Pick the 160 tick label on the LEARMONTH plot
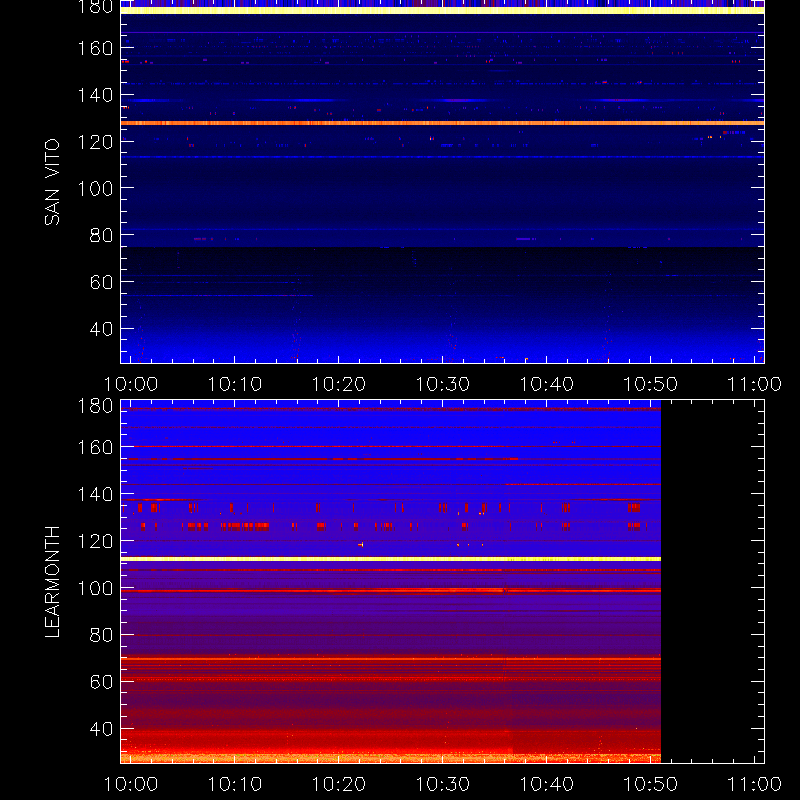This screenshot has height=800, width=800. (x=95, y=448)
